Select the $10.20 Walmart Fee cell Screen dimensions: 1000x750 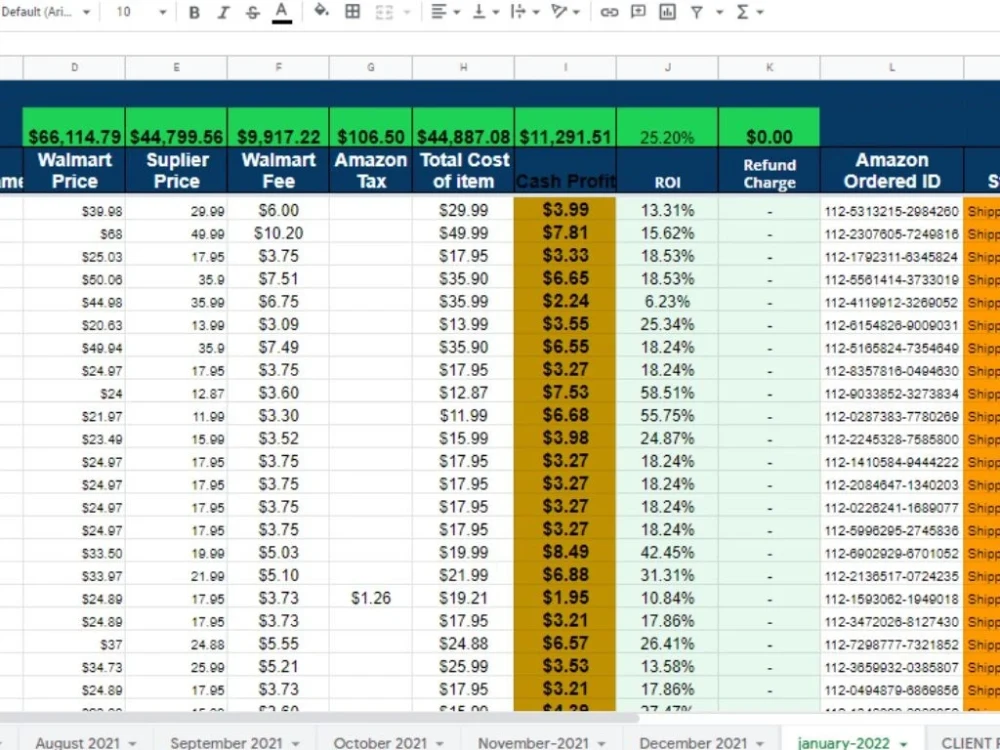click(278, 233)
